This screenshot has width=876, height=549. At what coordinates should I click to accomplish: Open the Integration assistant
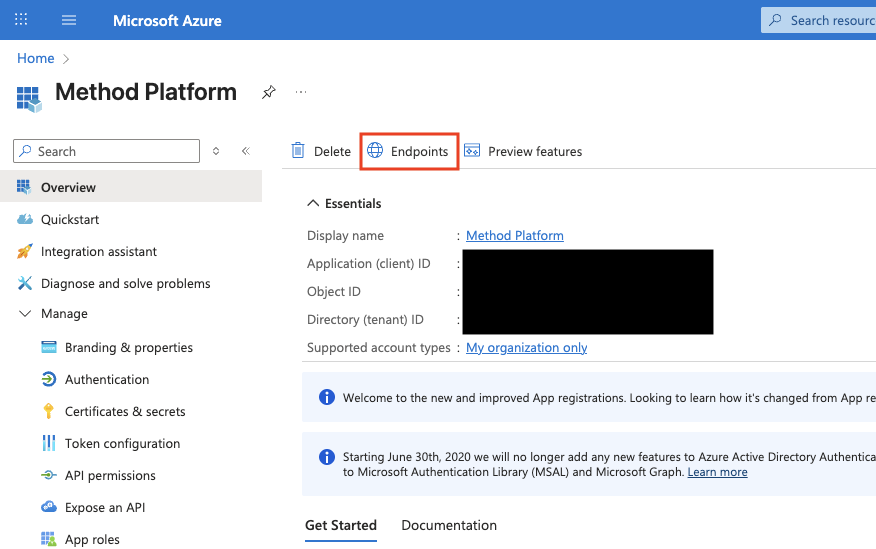coord(98,251)
